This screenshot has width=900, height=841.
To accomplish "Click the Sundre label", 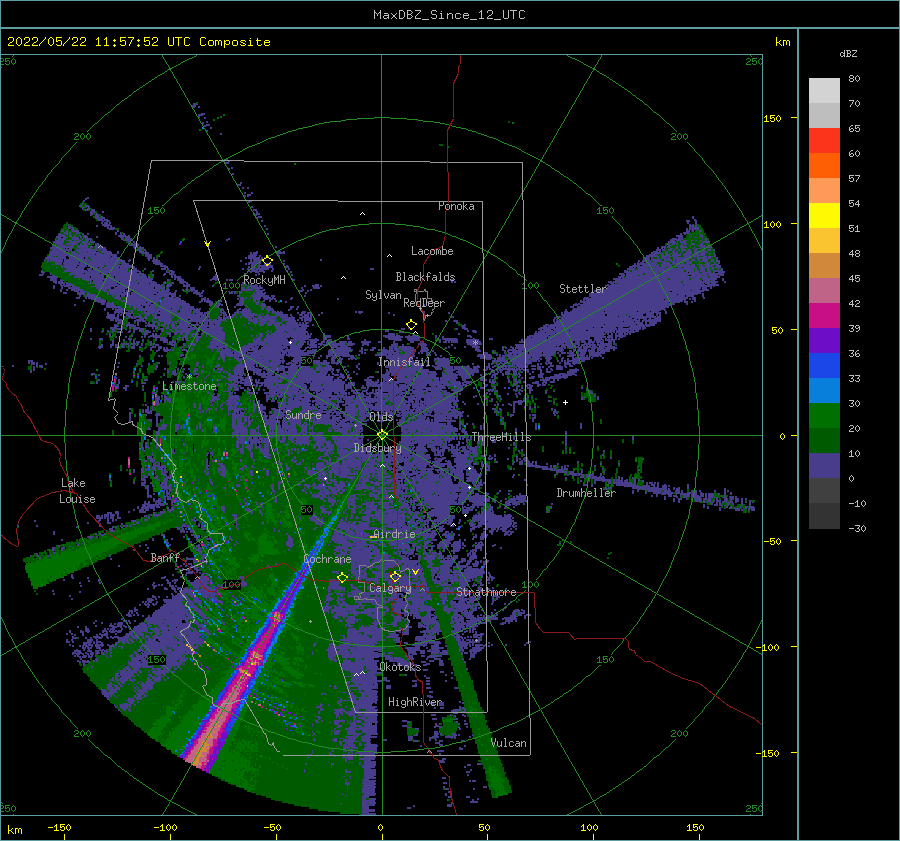I will 304,415.
